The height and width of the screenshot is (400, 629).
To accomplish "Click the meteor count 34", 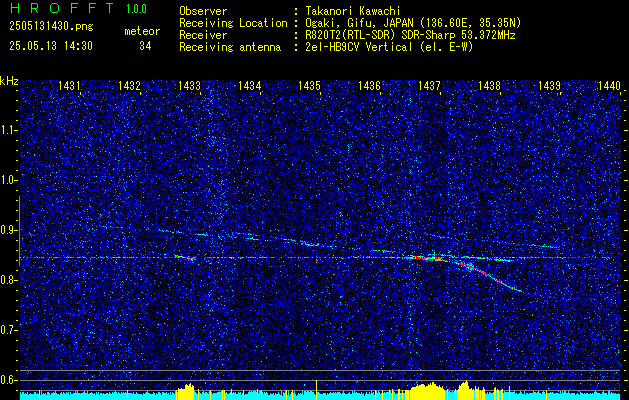I will pos(145,46).
